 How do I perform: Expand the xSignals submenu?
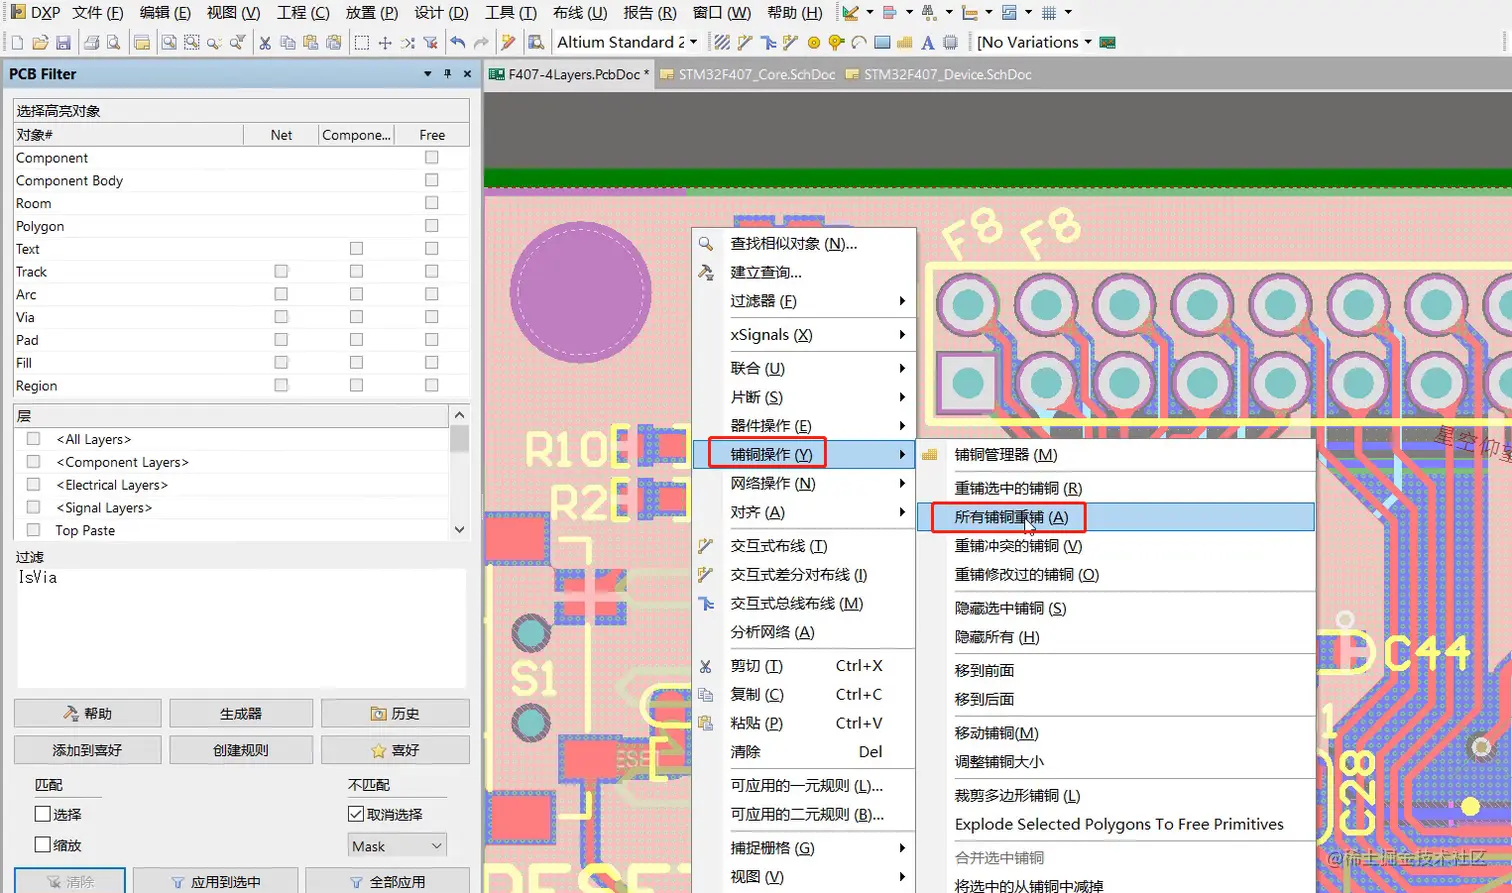click(804, 335)
